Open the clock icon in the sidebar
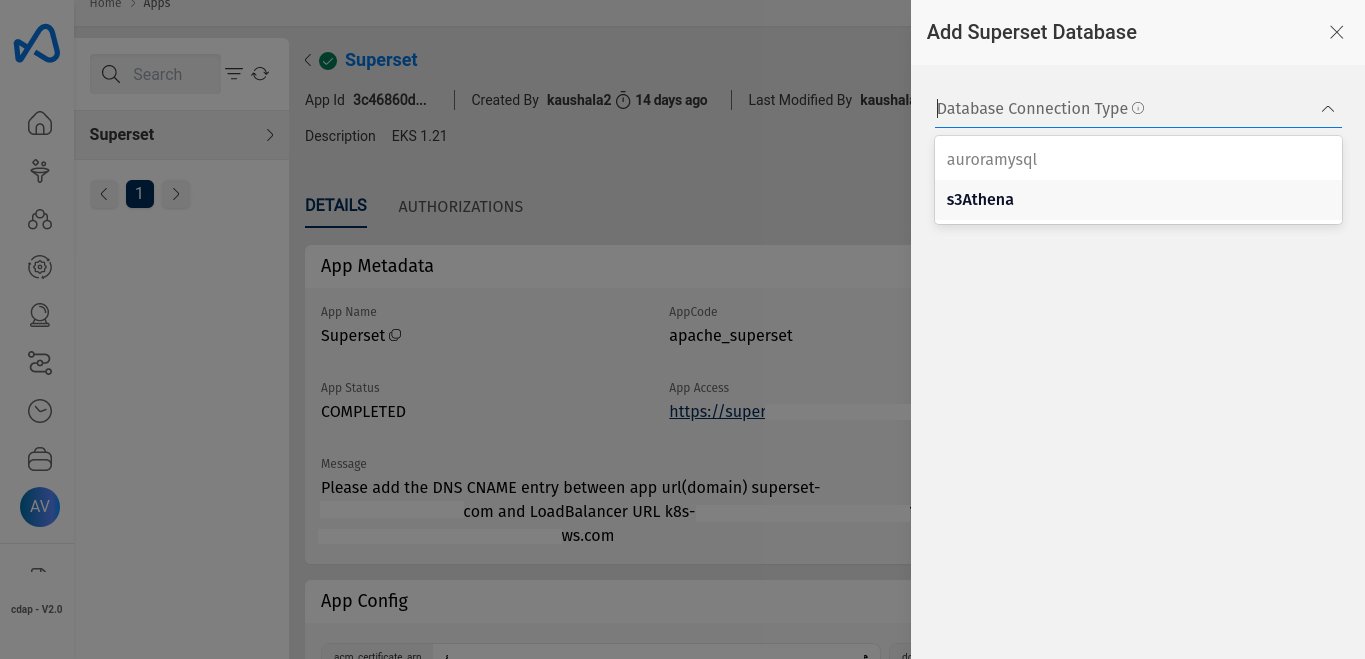The width and height of the screenshot is (1365, 659). (x=40, y=411)
